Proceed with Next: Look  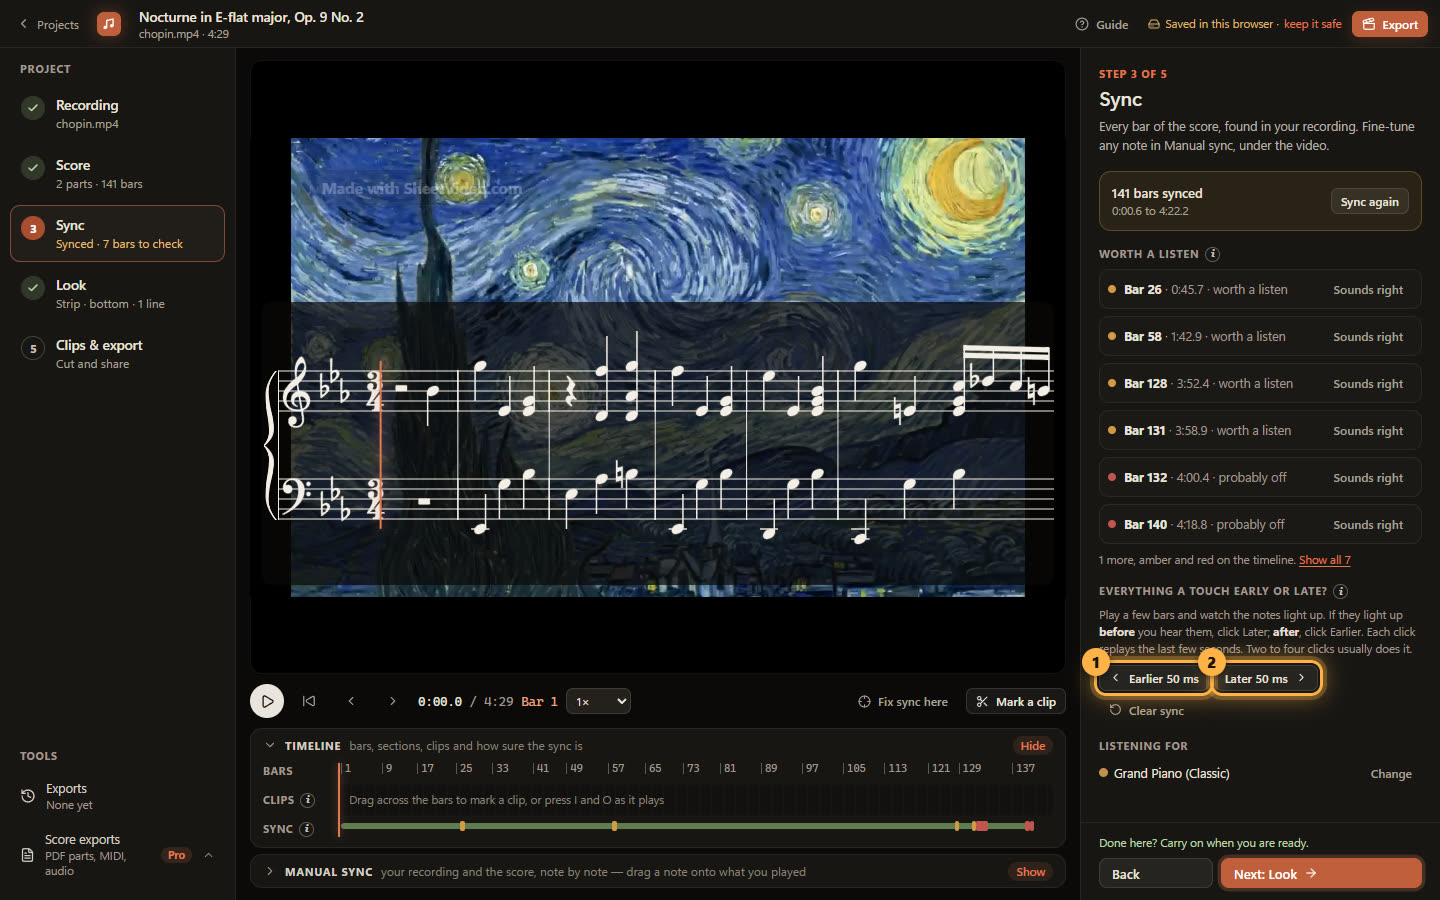[1320, 874]
